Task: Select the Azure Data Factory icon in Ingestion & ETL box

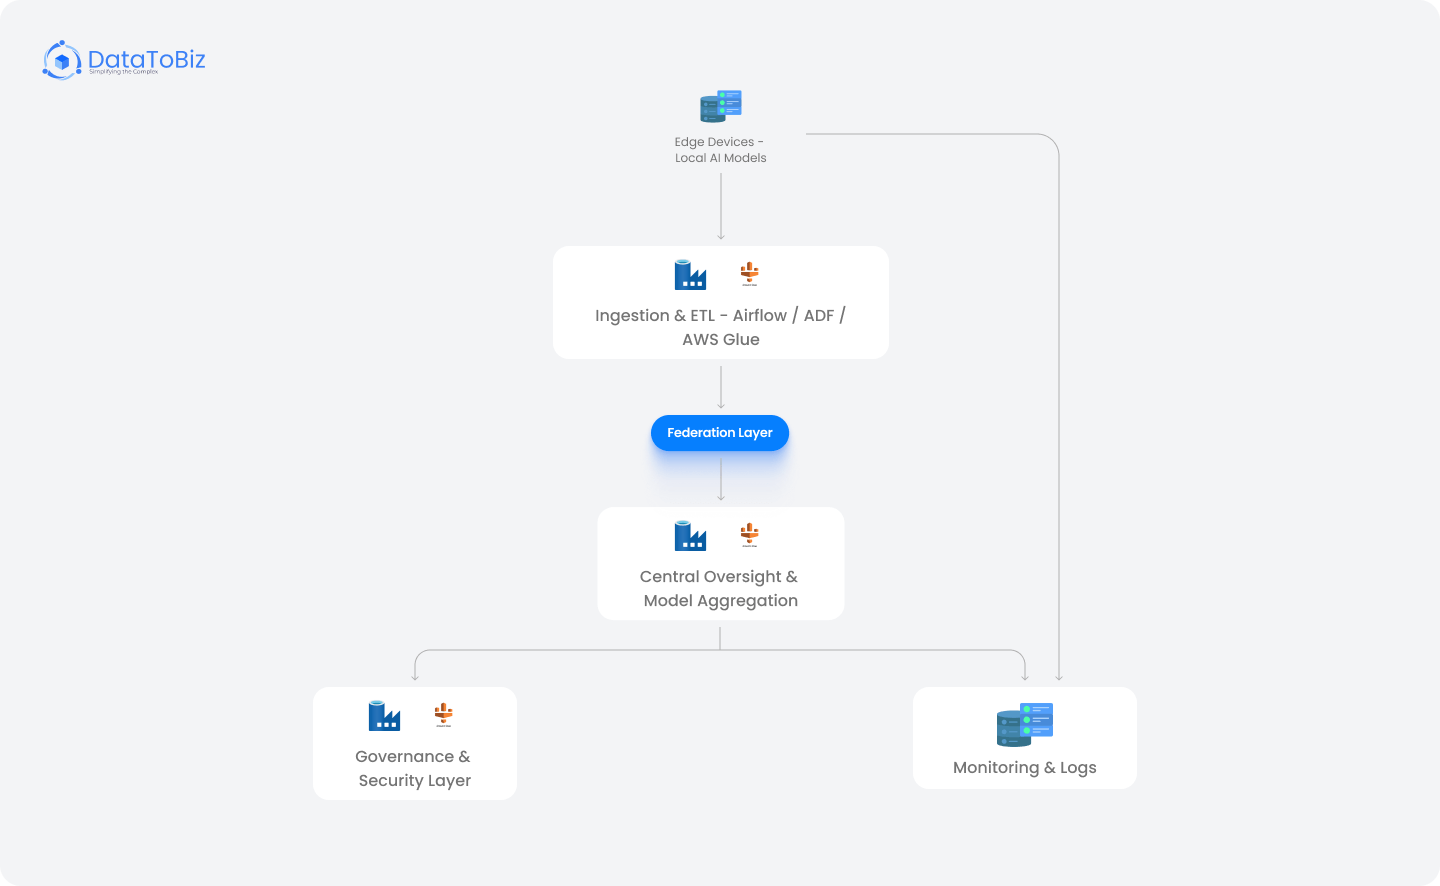Action: 690,272
